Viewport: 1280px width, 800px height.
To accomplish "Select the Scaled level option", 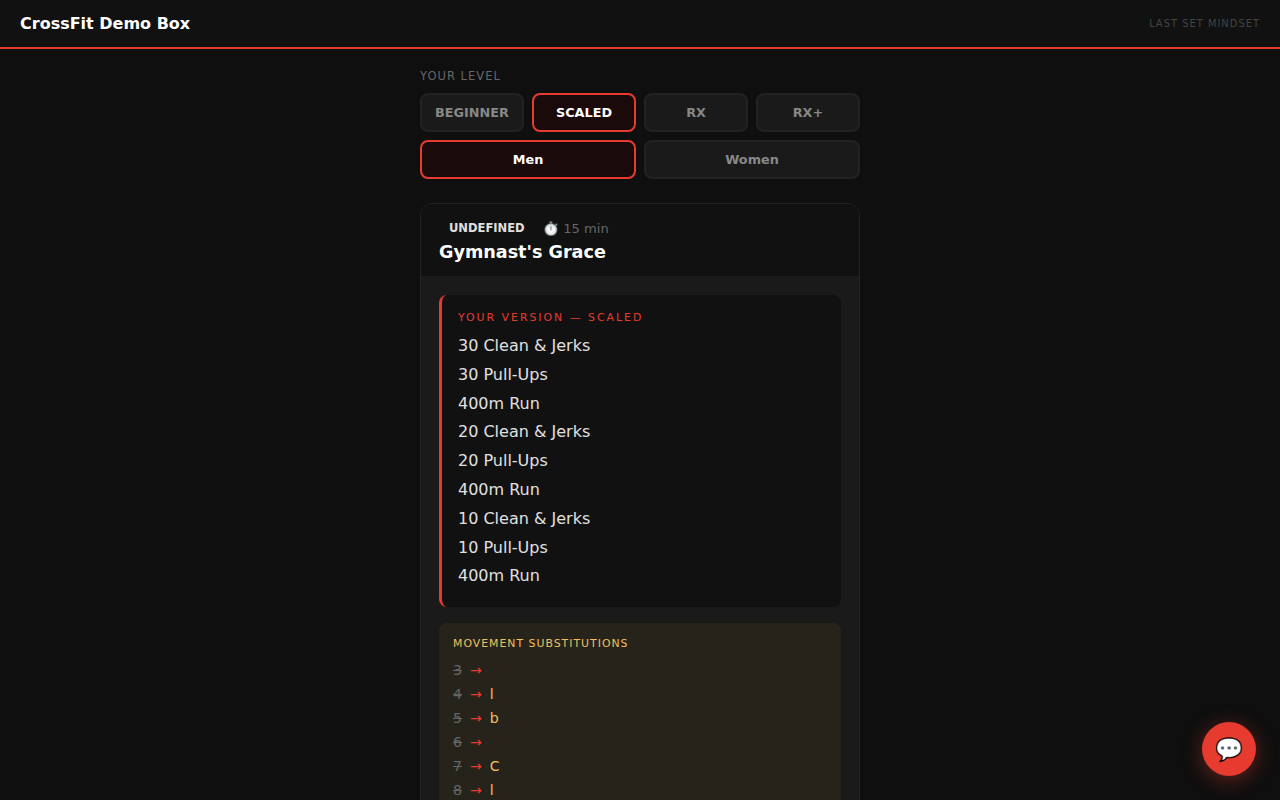I will pyautogui.click(x=584, y=113).
